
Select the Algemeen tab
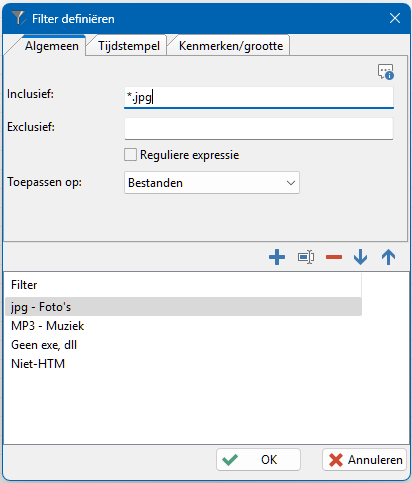tap(52, 46)
